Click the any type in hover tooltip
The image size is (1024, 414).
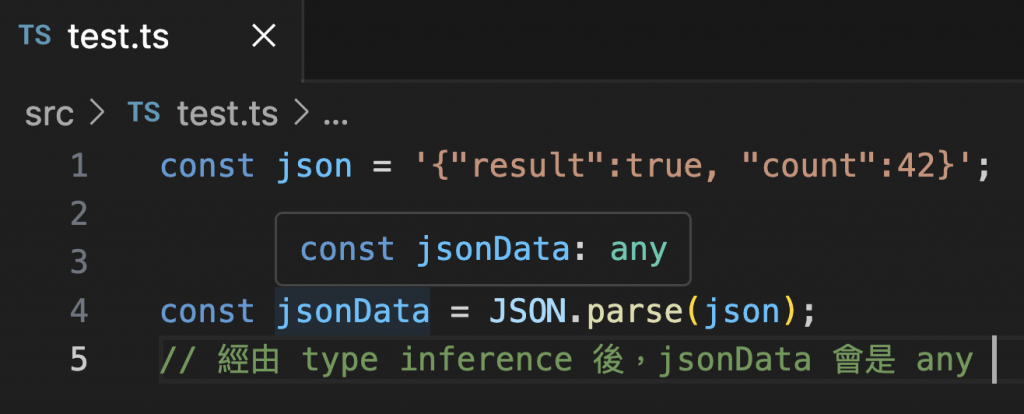(639, 249)
